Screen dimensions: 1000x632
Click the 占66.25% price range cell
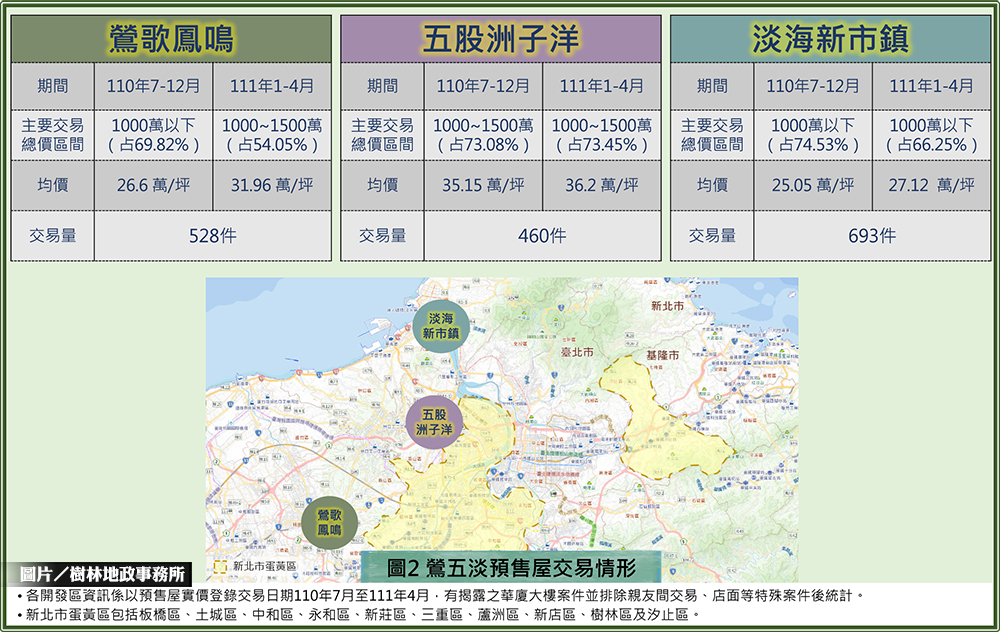point(931,135)
